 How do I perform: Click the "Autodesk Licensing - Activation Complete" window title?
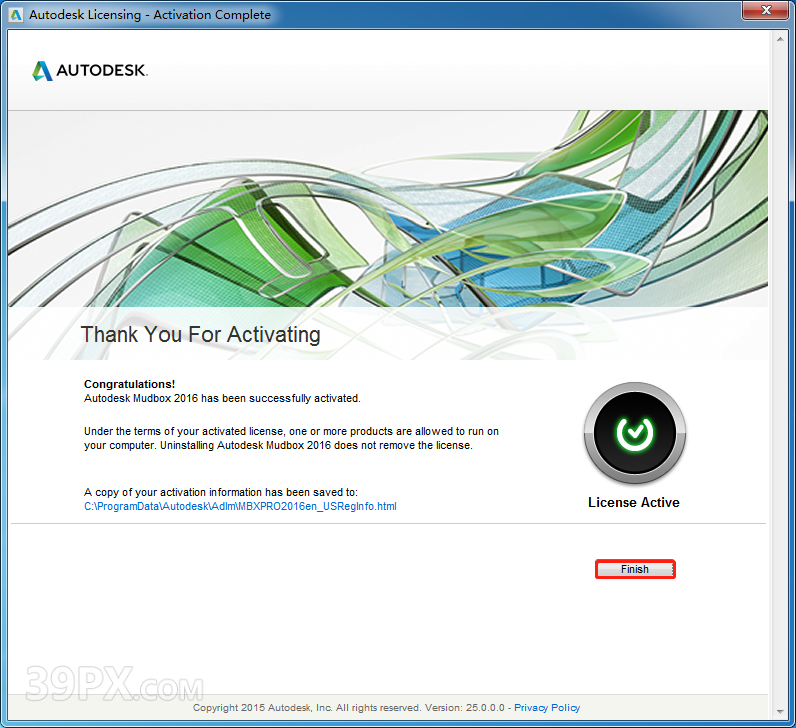tap(150, 15)
